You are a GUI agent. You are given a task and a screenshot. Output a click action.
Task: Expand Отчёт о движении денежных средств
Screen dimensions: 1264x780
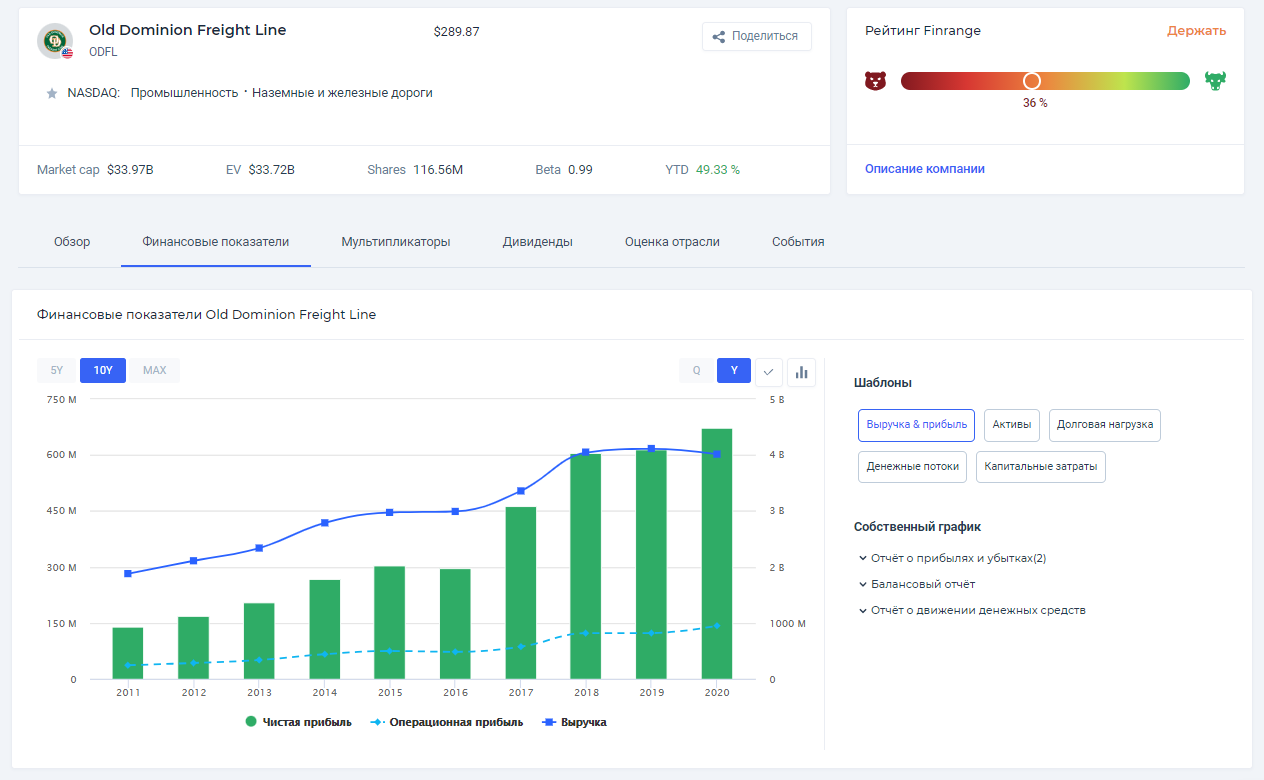pos(971,610)
